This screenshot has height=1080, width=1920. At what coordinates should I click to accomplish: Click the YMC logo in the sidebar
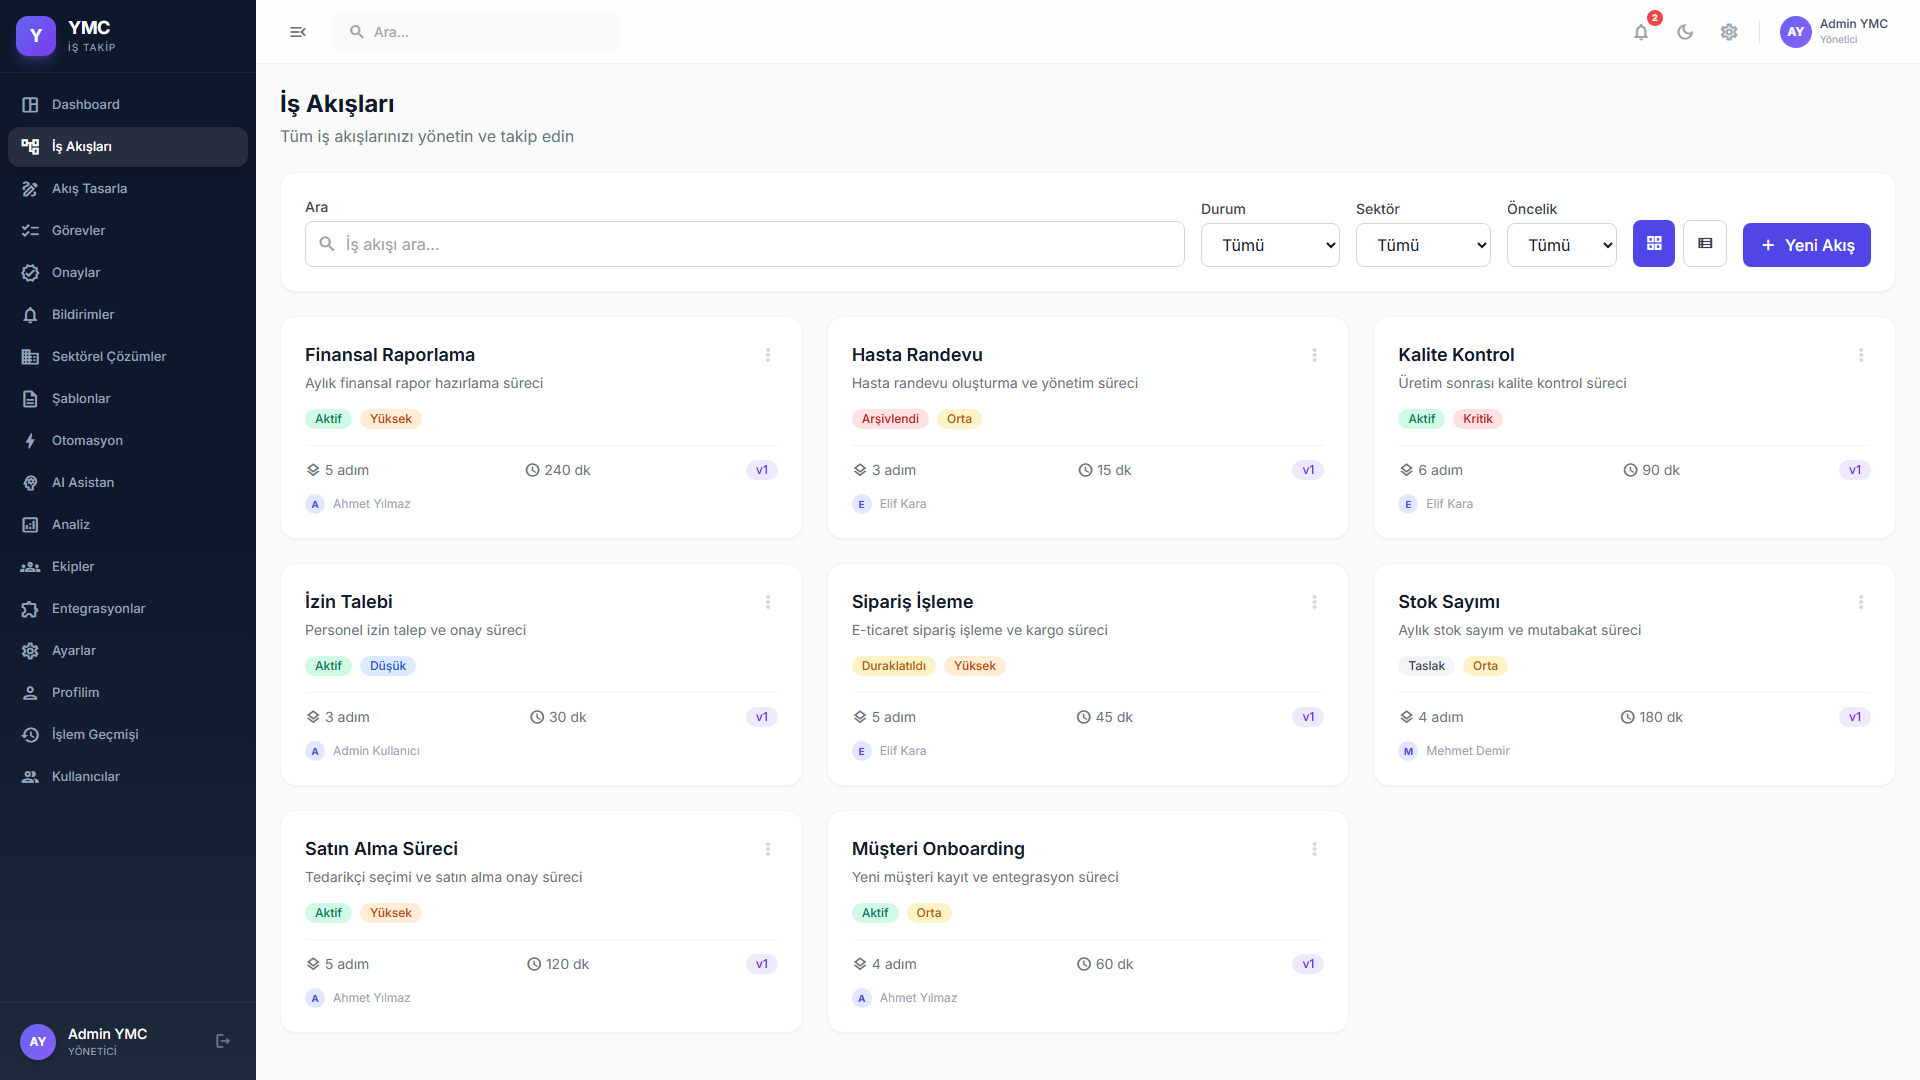click(x=36, y=36)
